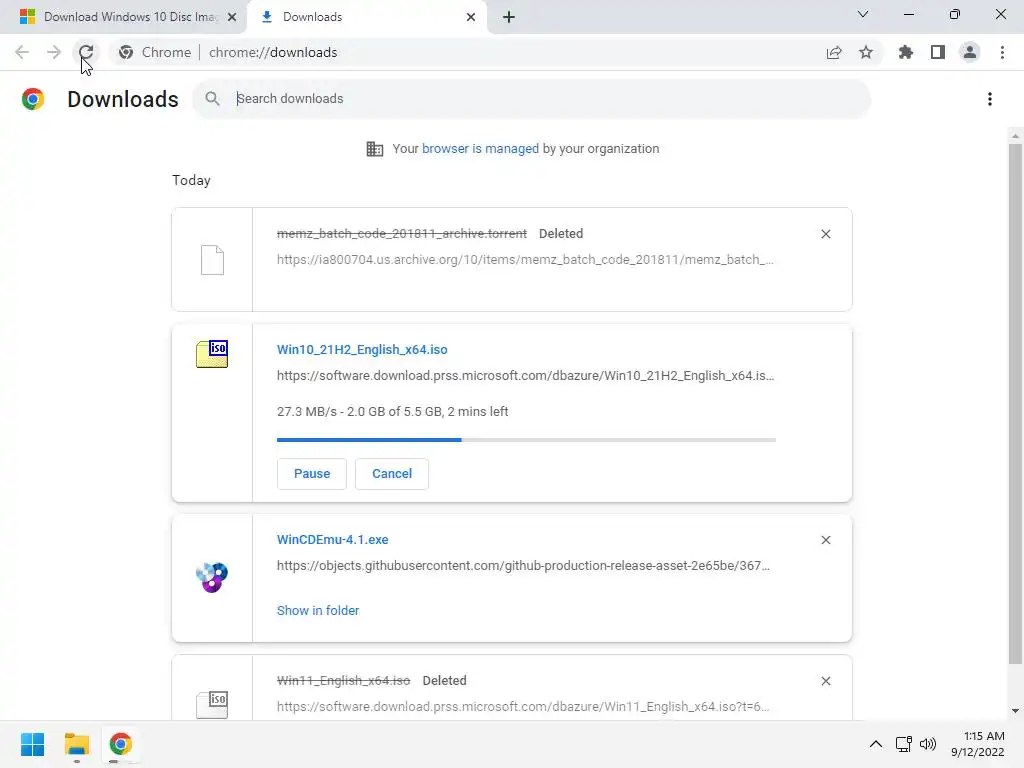Open clock and date in taskbar
The height and width of the screenshot is (768, 1024).
point(978,744)
